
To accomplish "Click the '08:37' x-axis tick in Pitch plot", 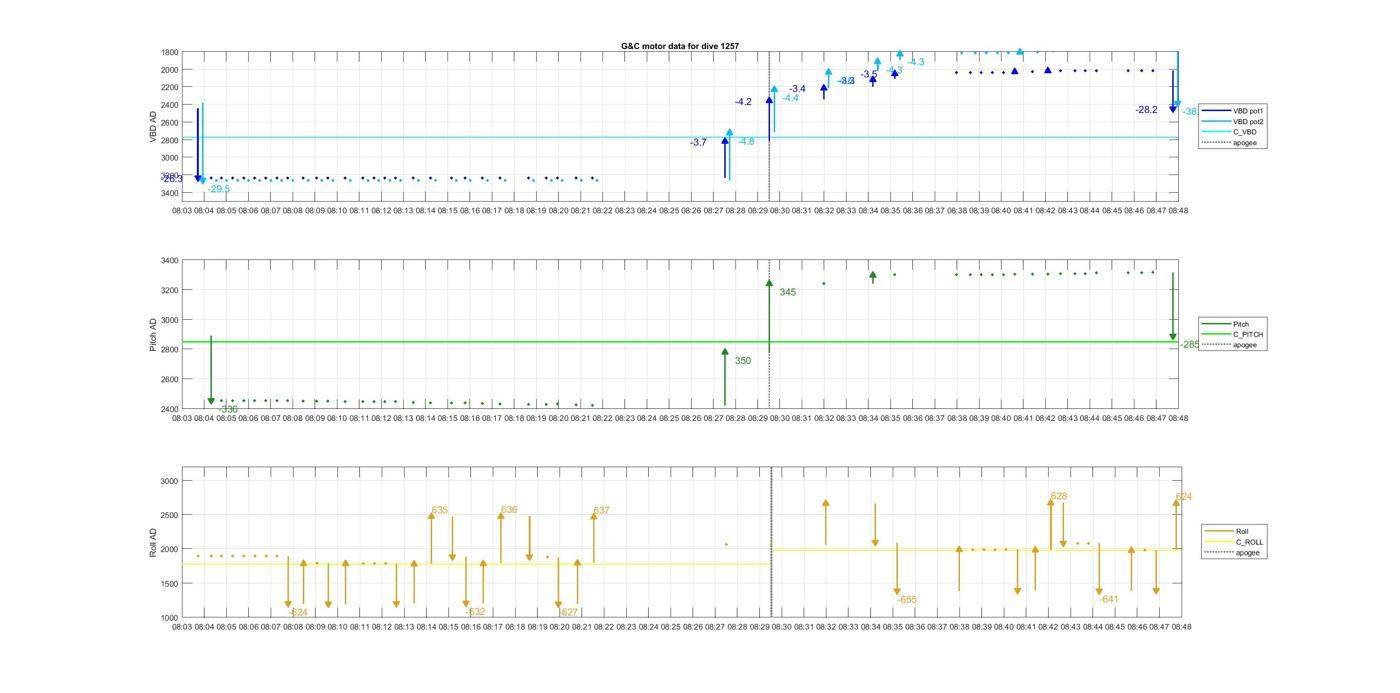I will [x=935, y=419].
